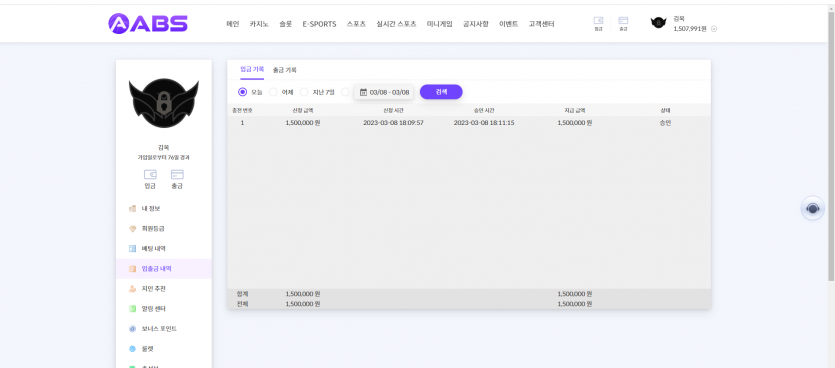Switch to the 출금 기록 tab
835x368 pixels.
(x=284, y=70)
